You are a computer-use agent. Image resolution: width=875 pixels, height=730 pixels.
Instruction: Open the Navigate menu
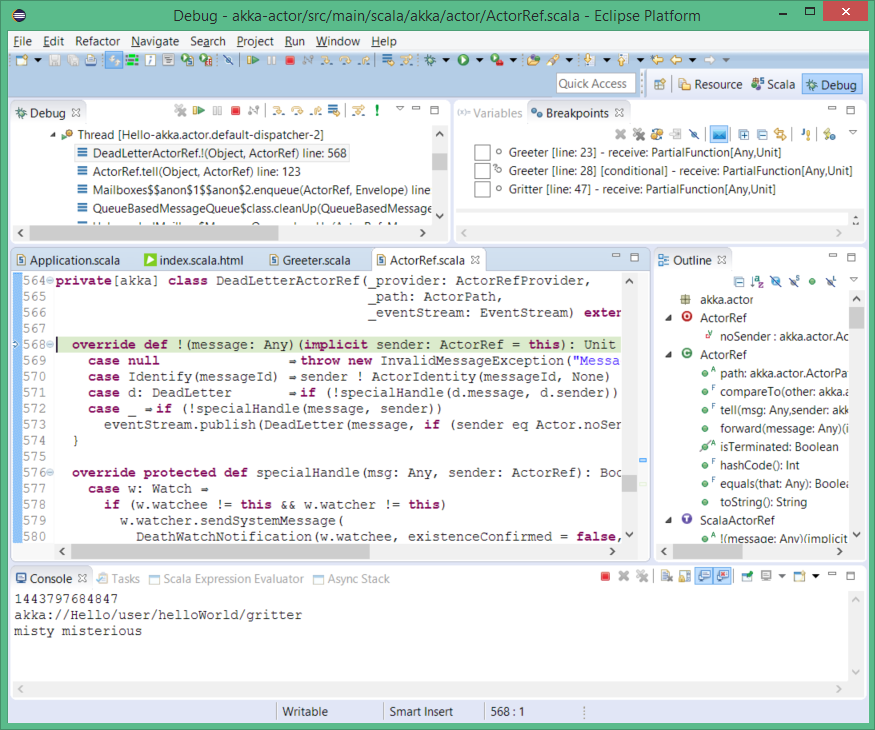pos(154,41)
